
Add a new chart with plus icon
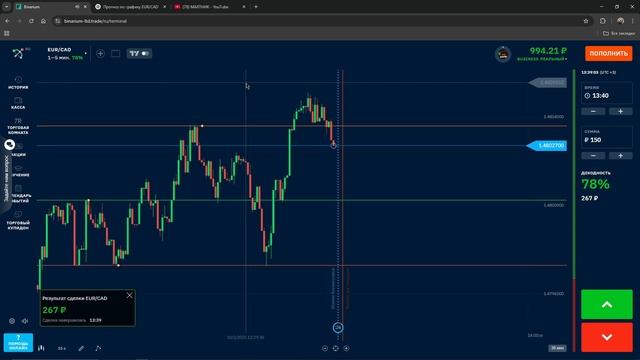100,53
